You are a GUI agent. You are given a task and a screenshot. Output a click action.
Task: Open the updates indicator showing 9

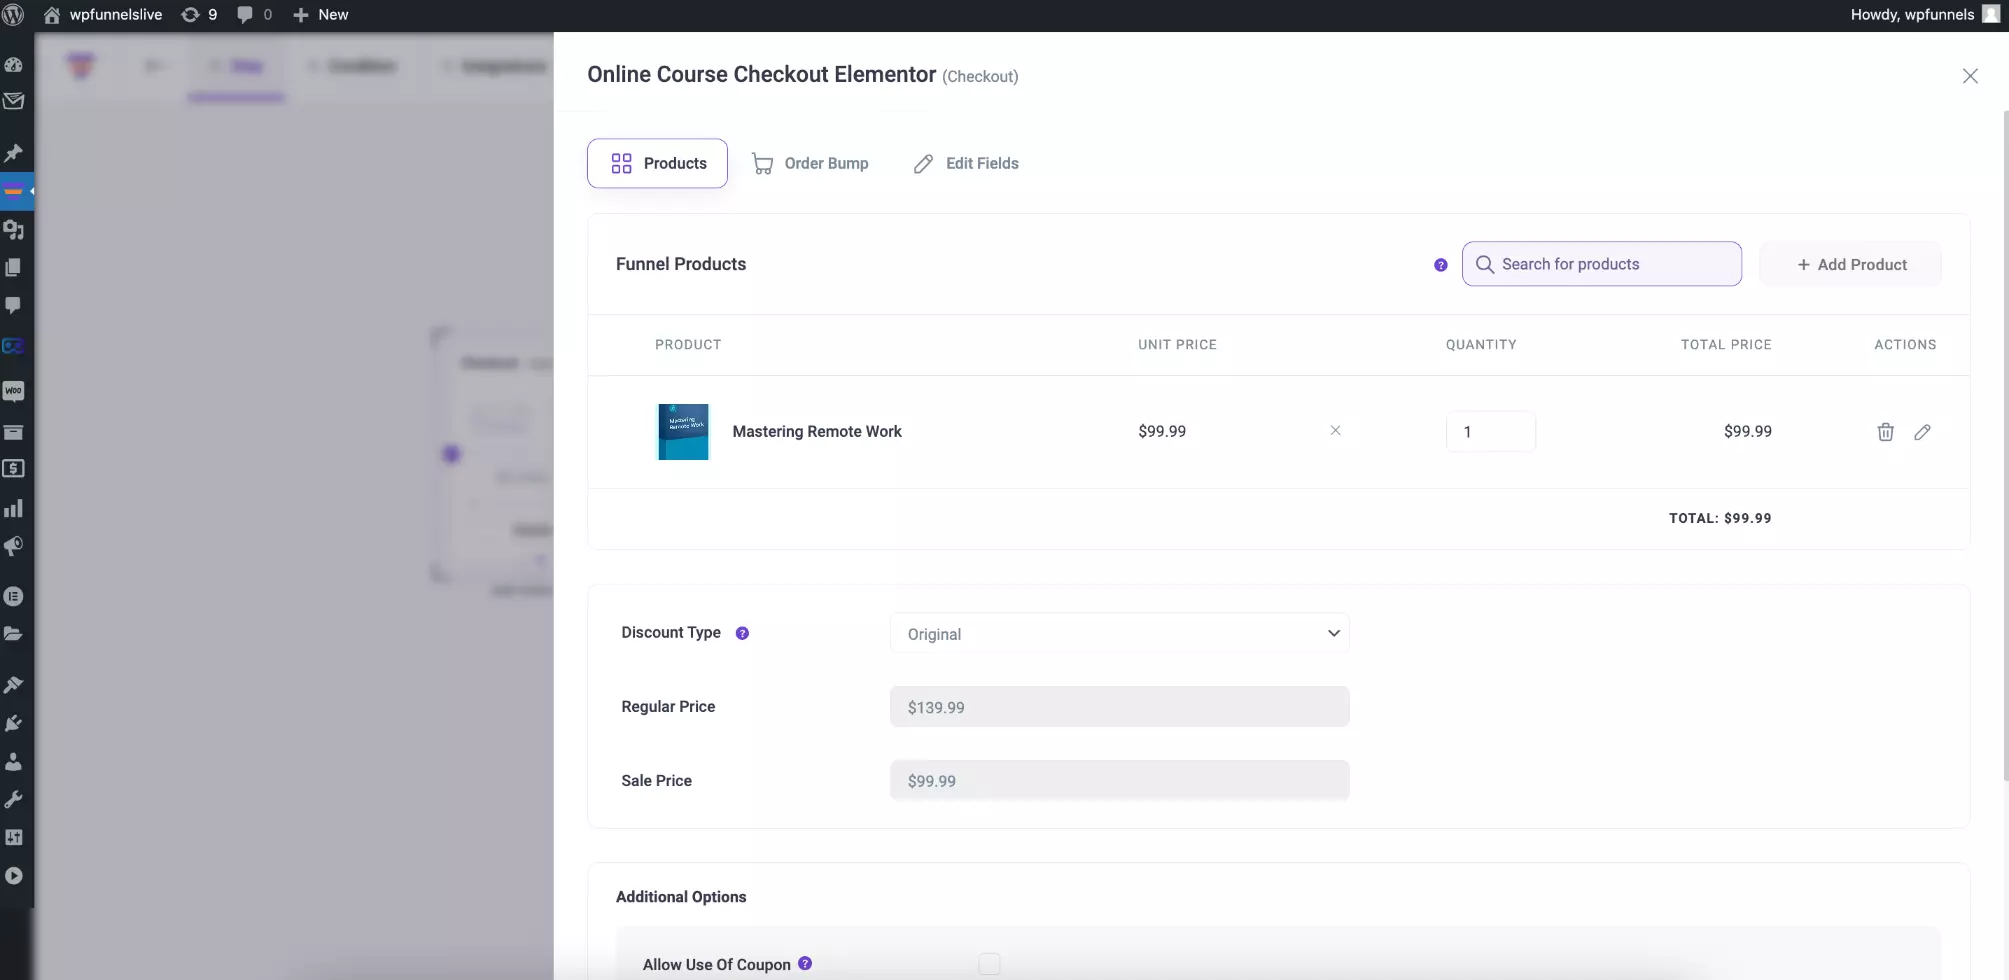point(199,15)
